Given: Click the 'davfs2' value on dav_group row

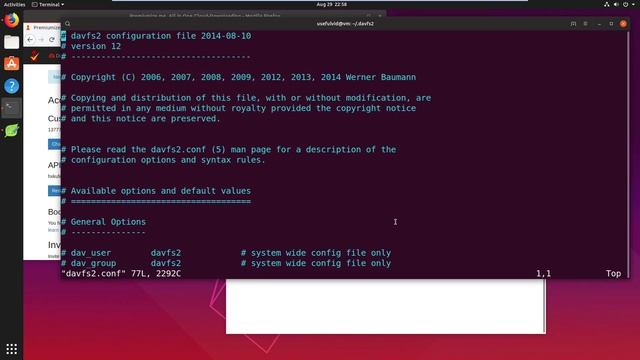Looking at the screenshot, I should point(166,263).
